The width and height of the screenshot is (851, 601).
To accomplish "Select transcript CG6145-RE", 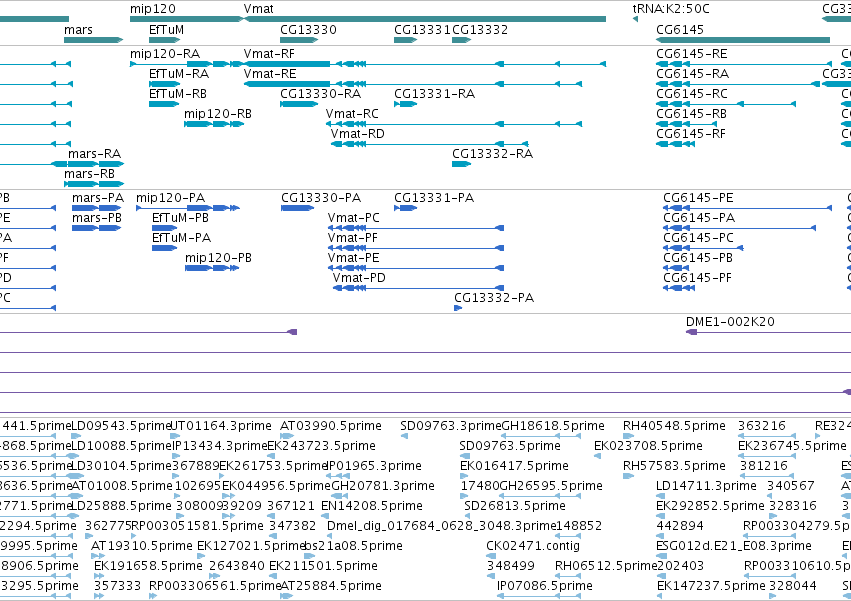I will tap(691, 54).
